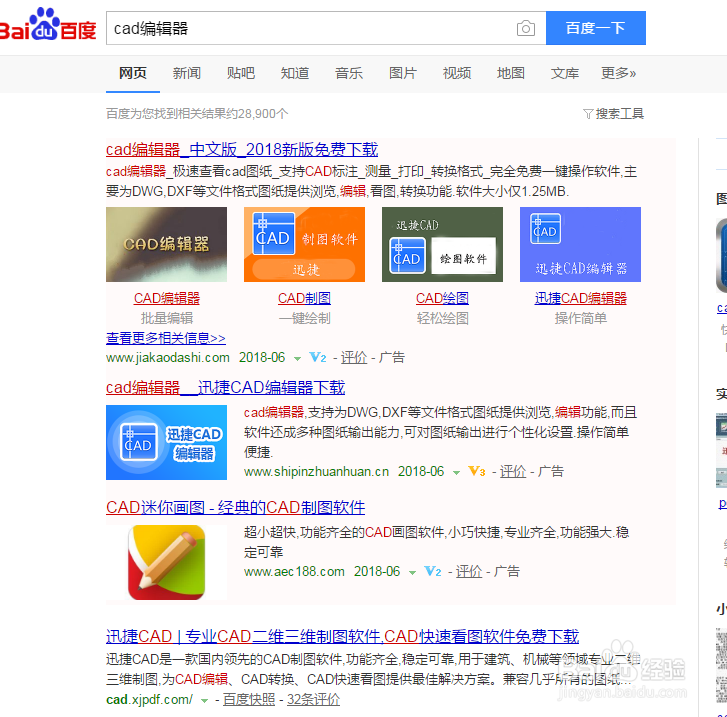
Task: Open result CAD迷你画图 - 经典的CAD制图软件
Action: 236,507
